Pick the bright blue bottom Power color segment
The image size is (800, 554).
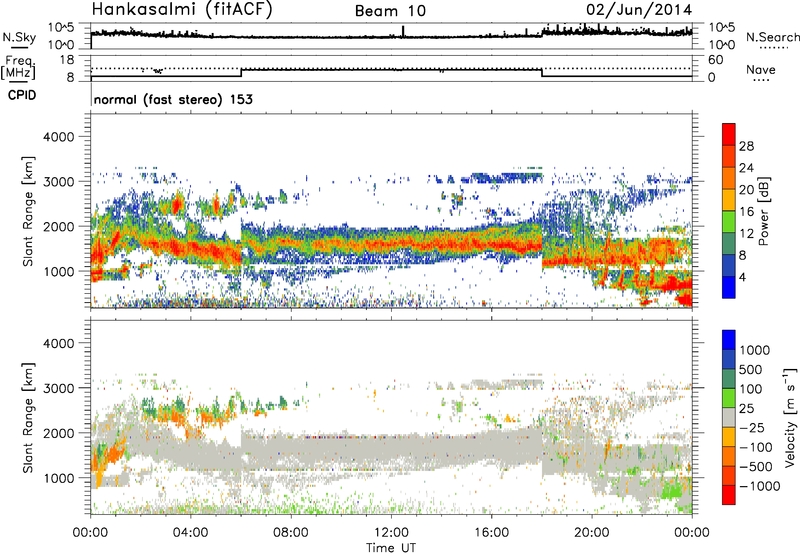pos(729,287)
